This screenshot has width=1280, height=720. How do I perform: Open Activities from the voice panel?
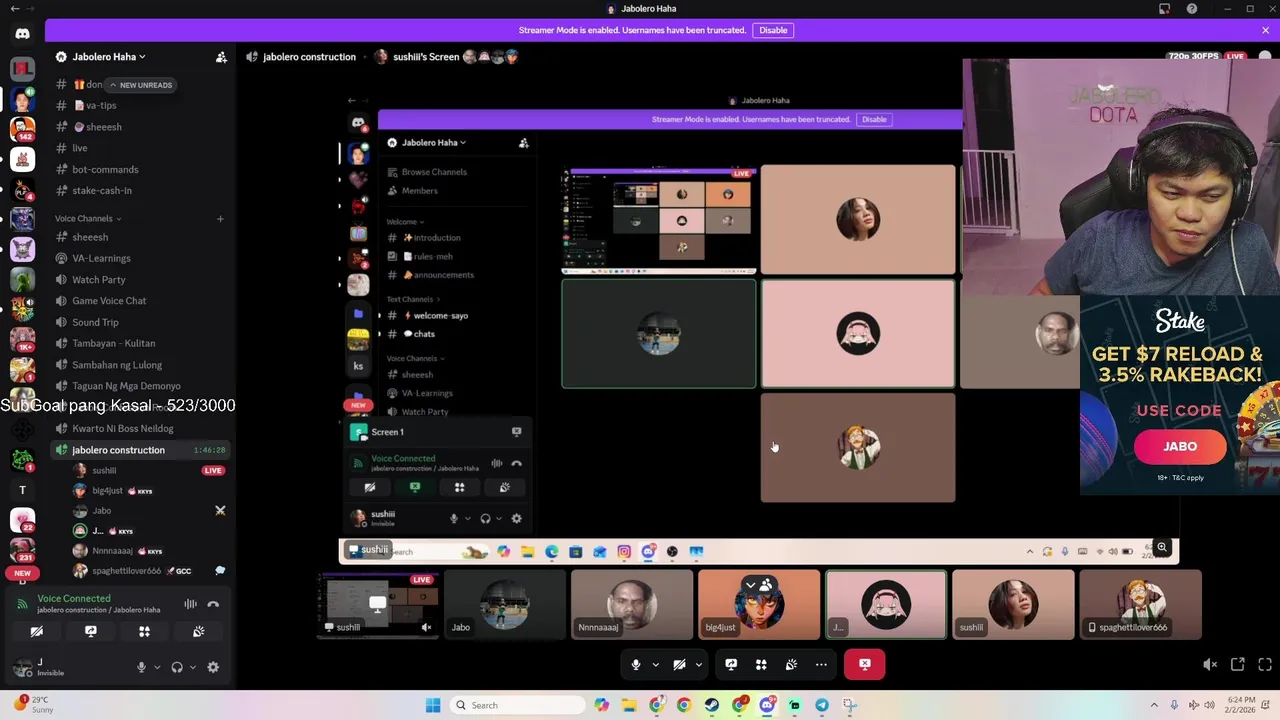click(x=144, y=631)
